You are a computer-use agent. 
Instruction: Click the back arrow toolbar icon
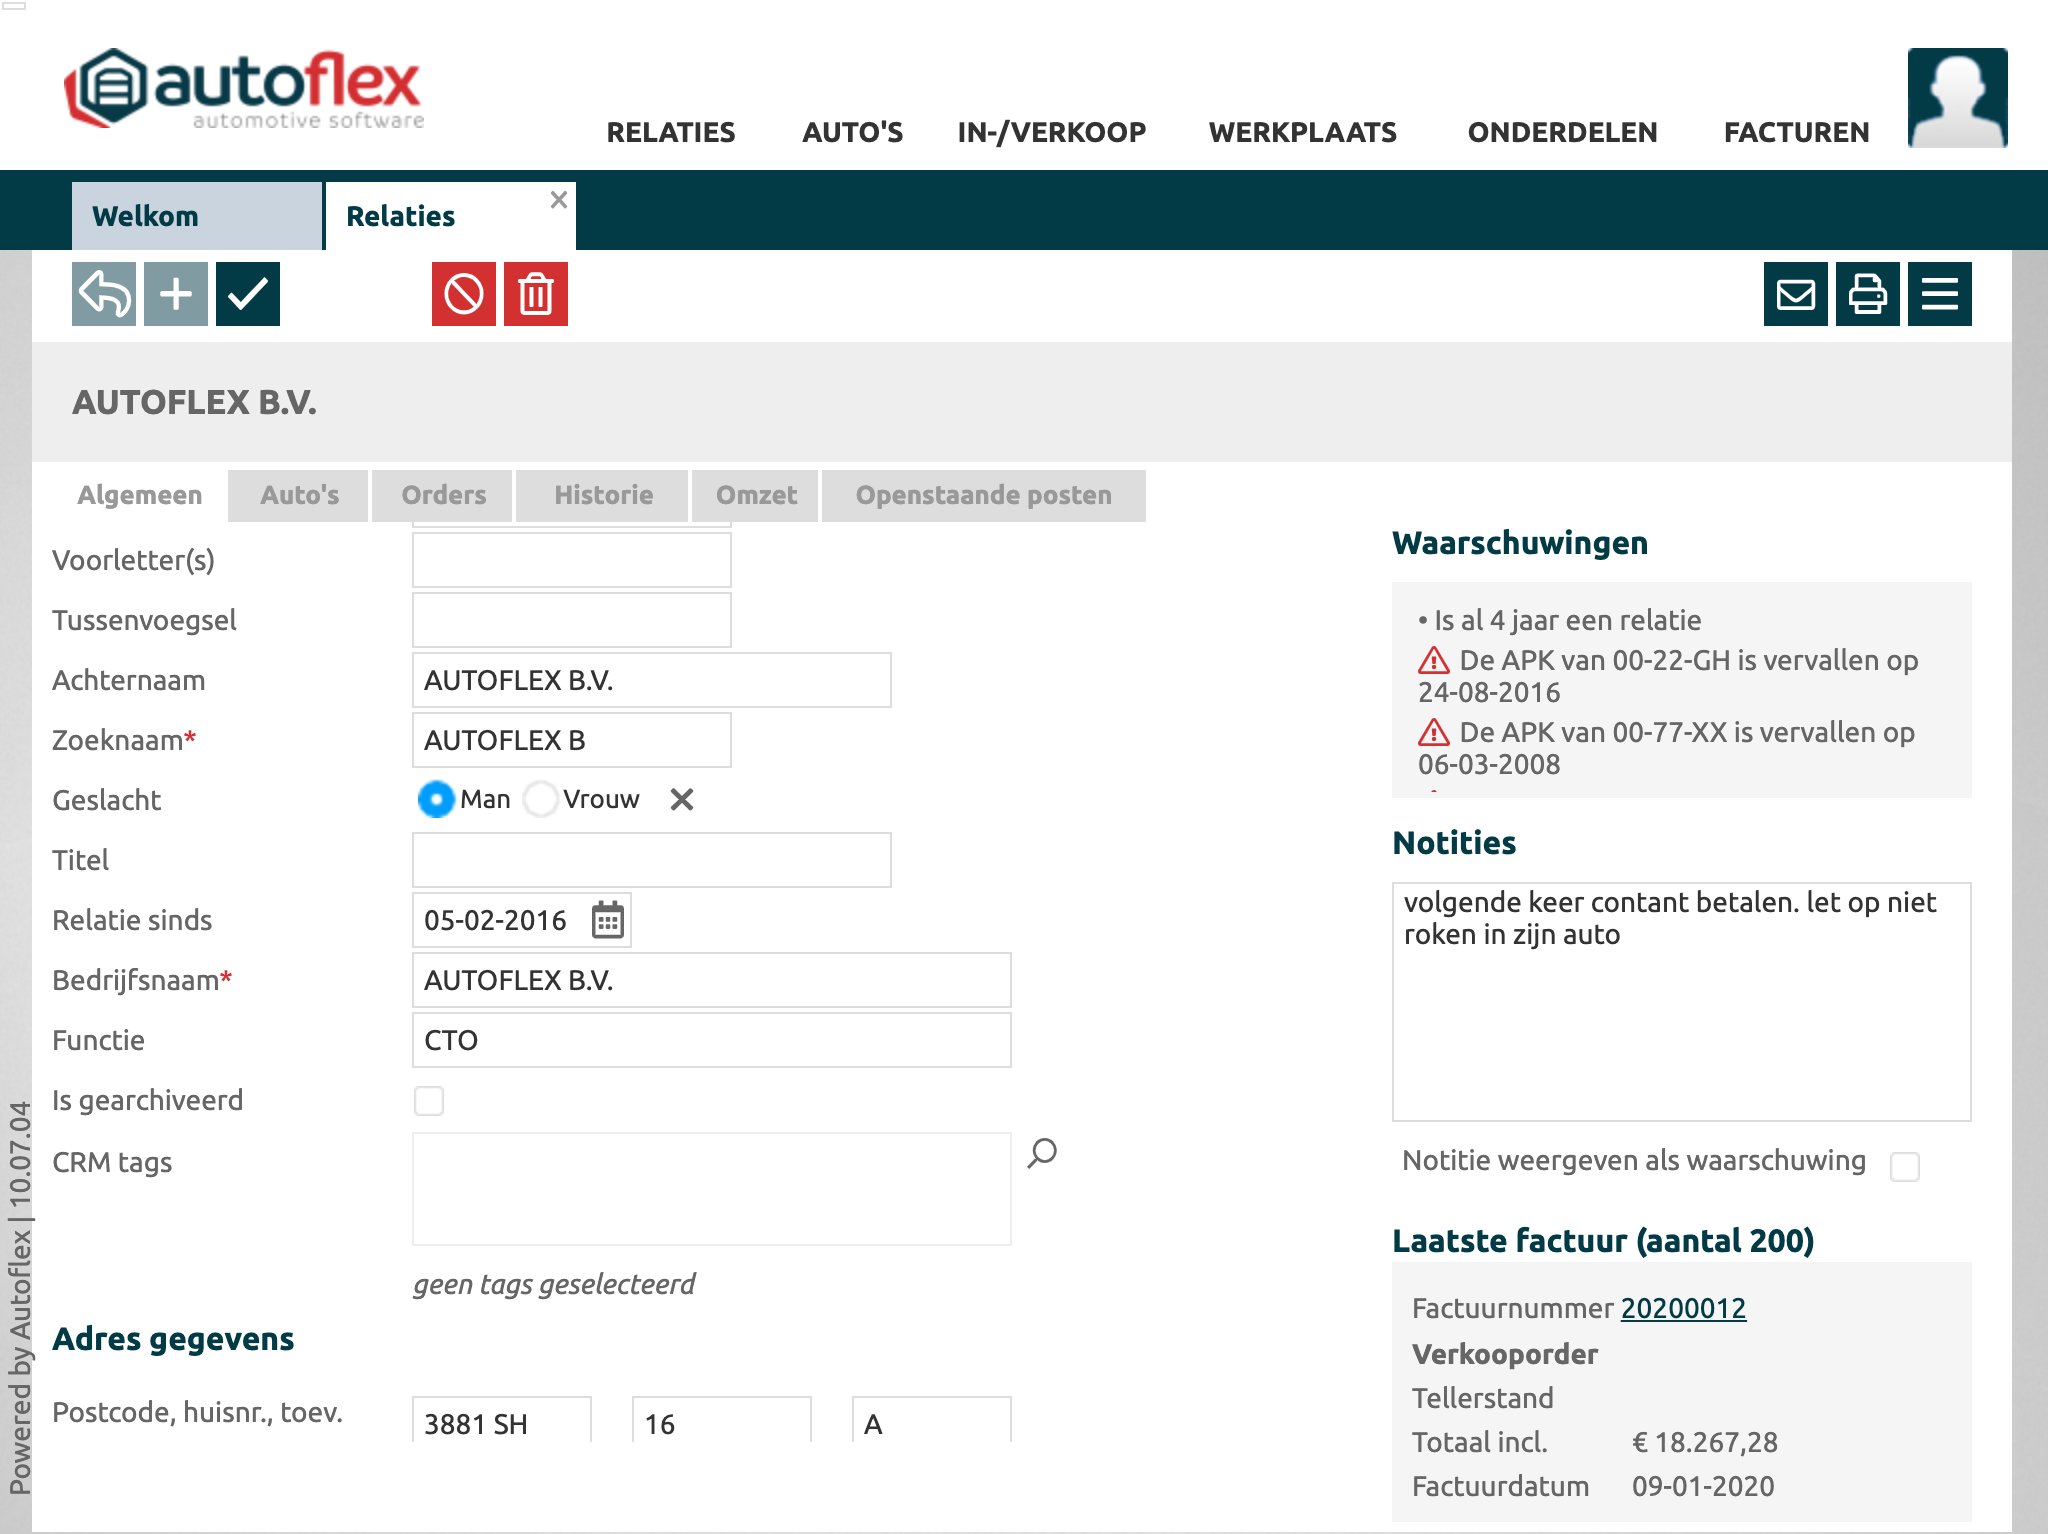tap(104, 294)
